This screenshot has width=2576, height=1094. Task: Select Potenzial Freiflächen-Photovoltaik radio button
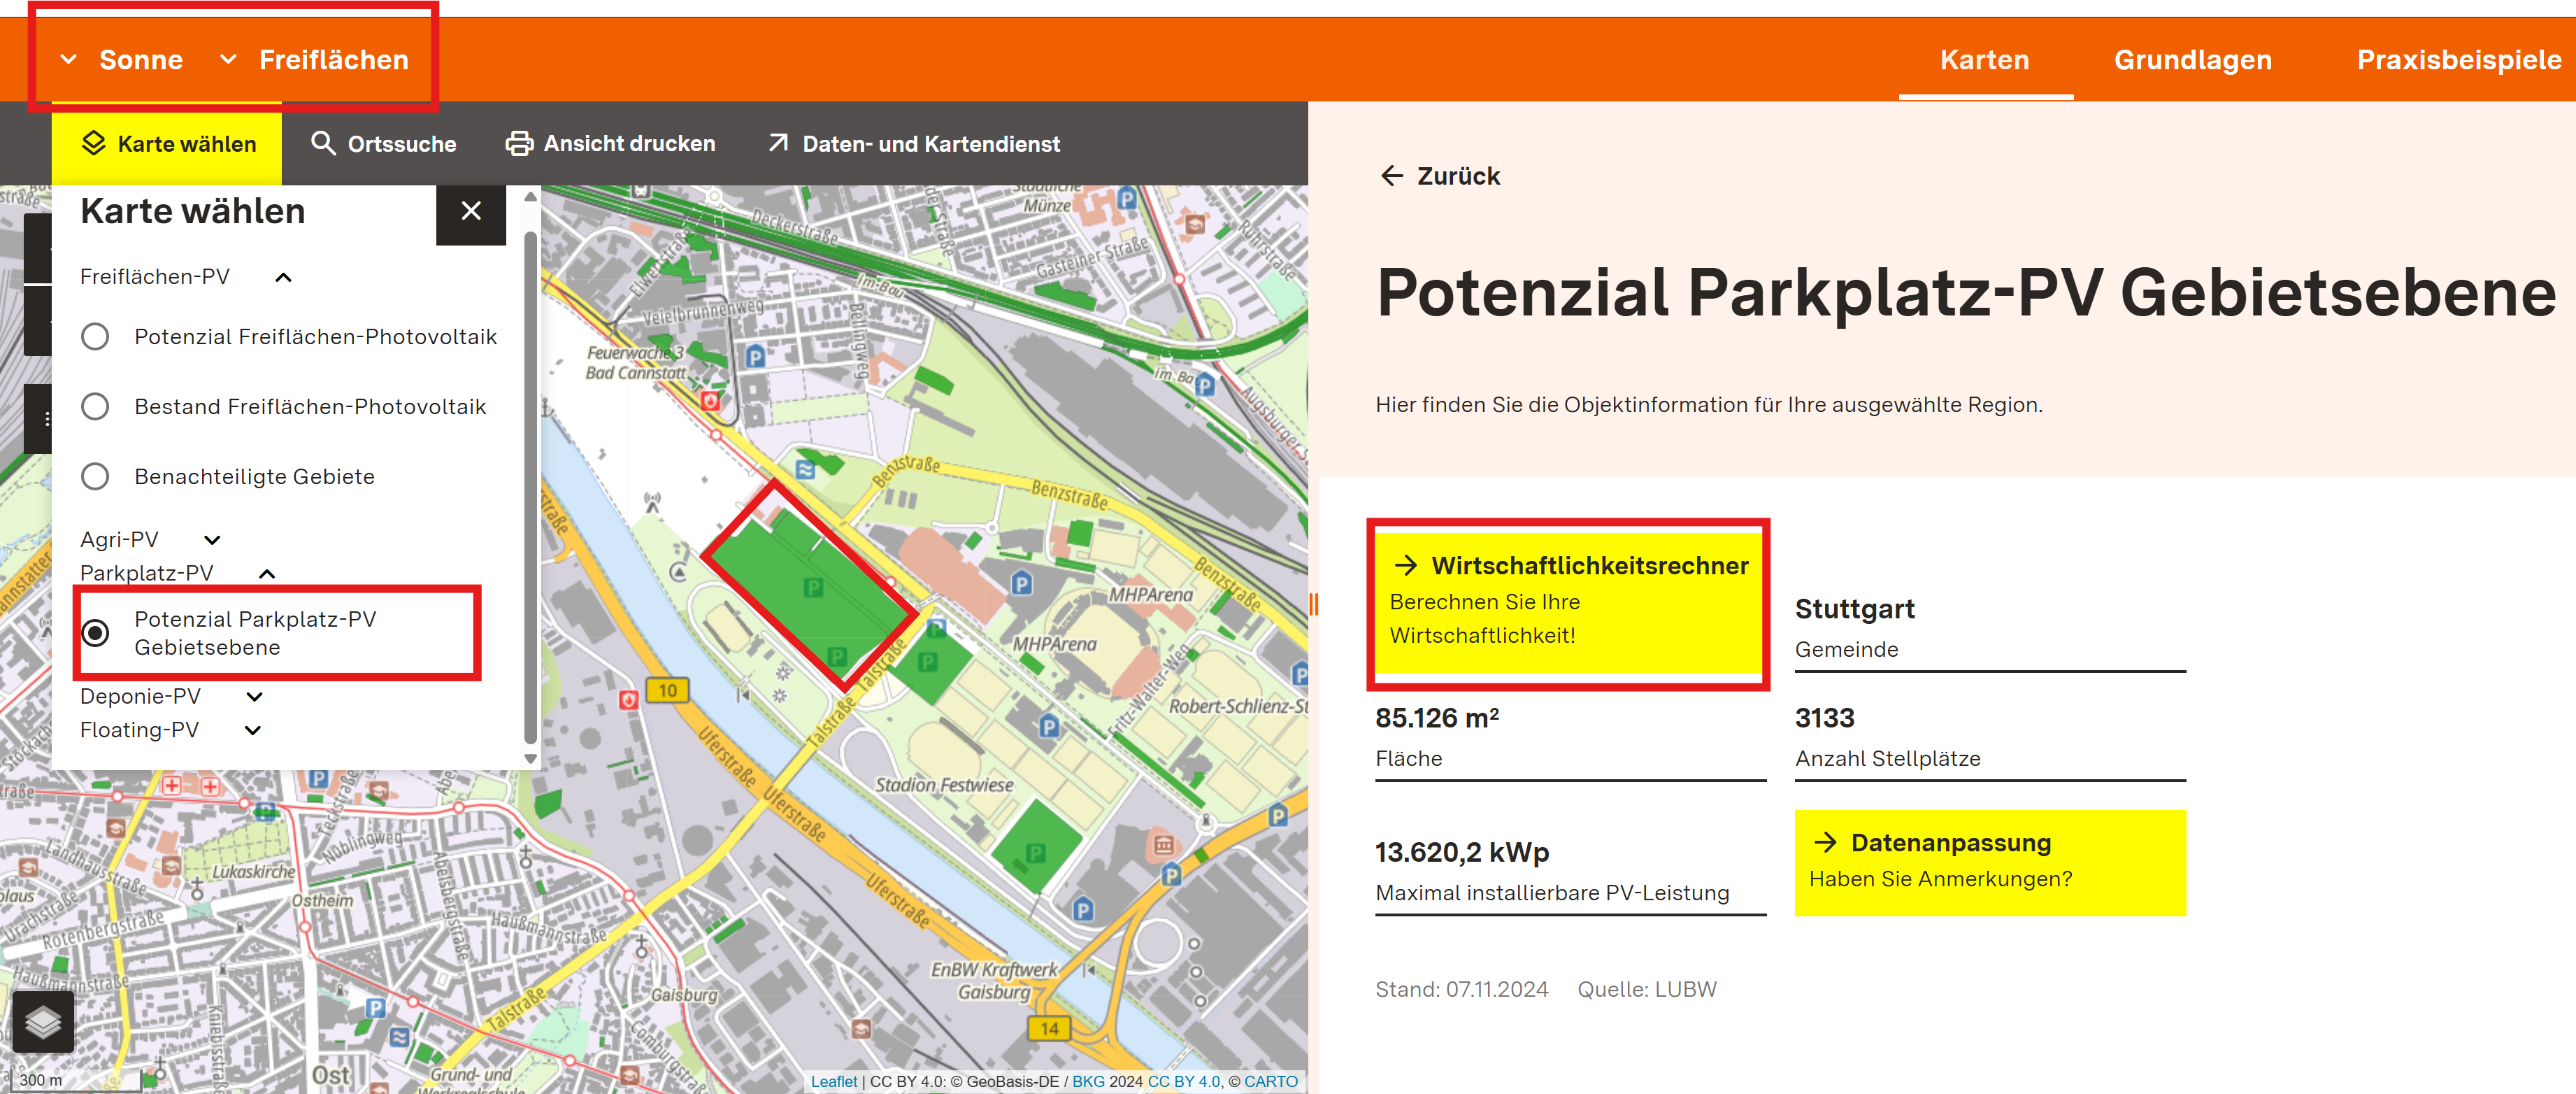click(x=95, y=337)
